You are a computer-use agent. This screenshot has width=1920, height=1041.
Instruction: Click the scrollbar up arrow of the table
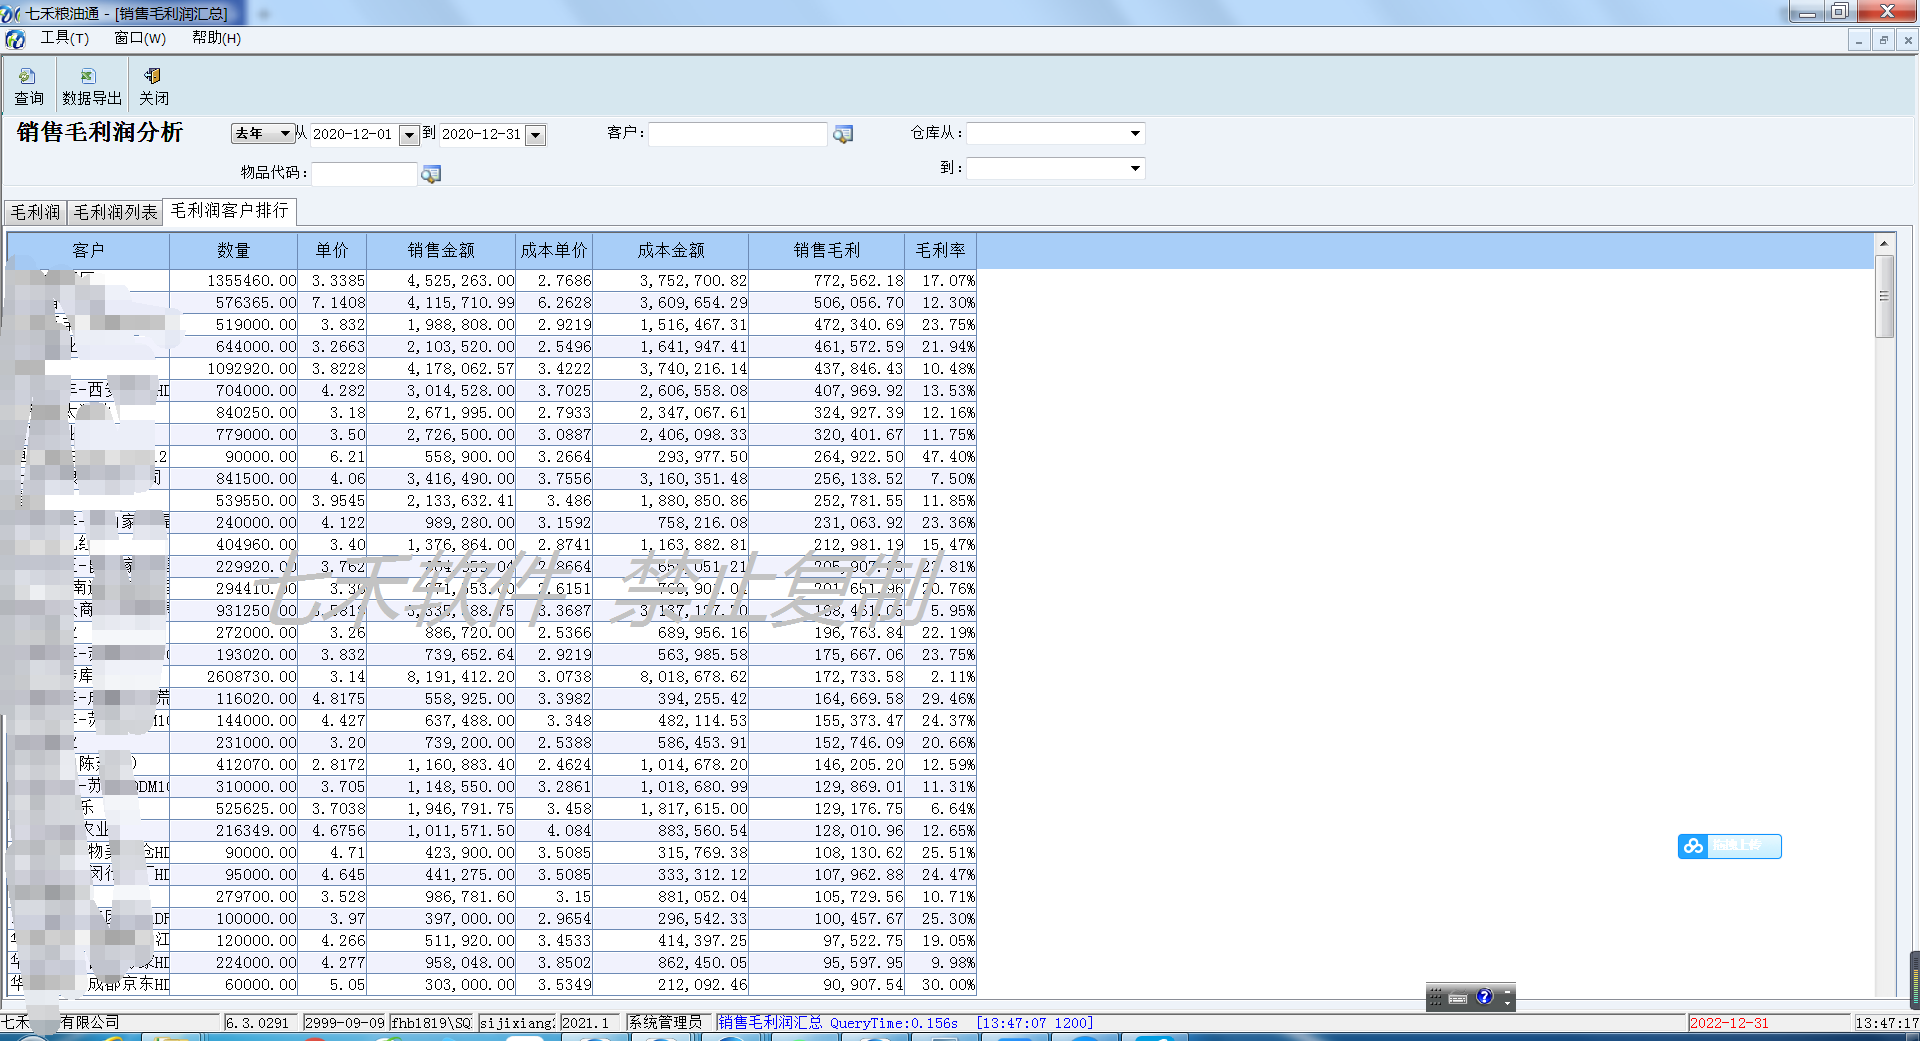[x=1884, y=243]
